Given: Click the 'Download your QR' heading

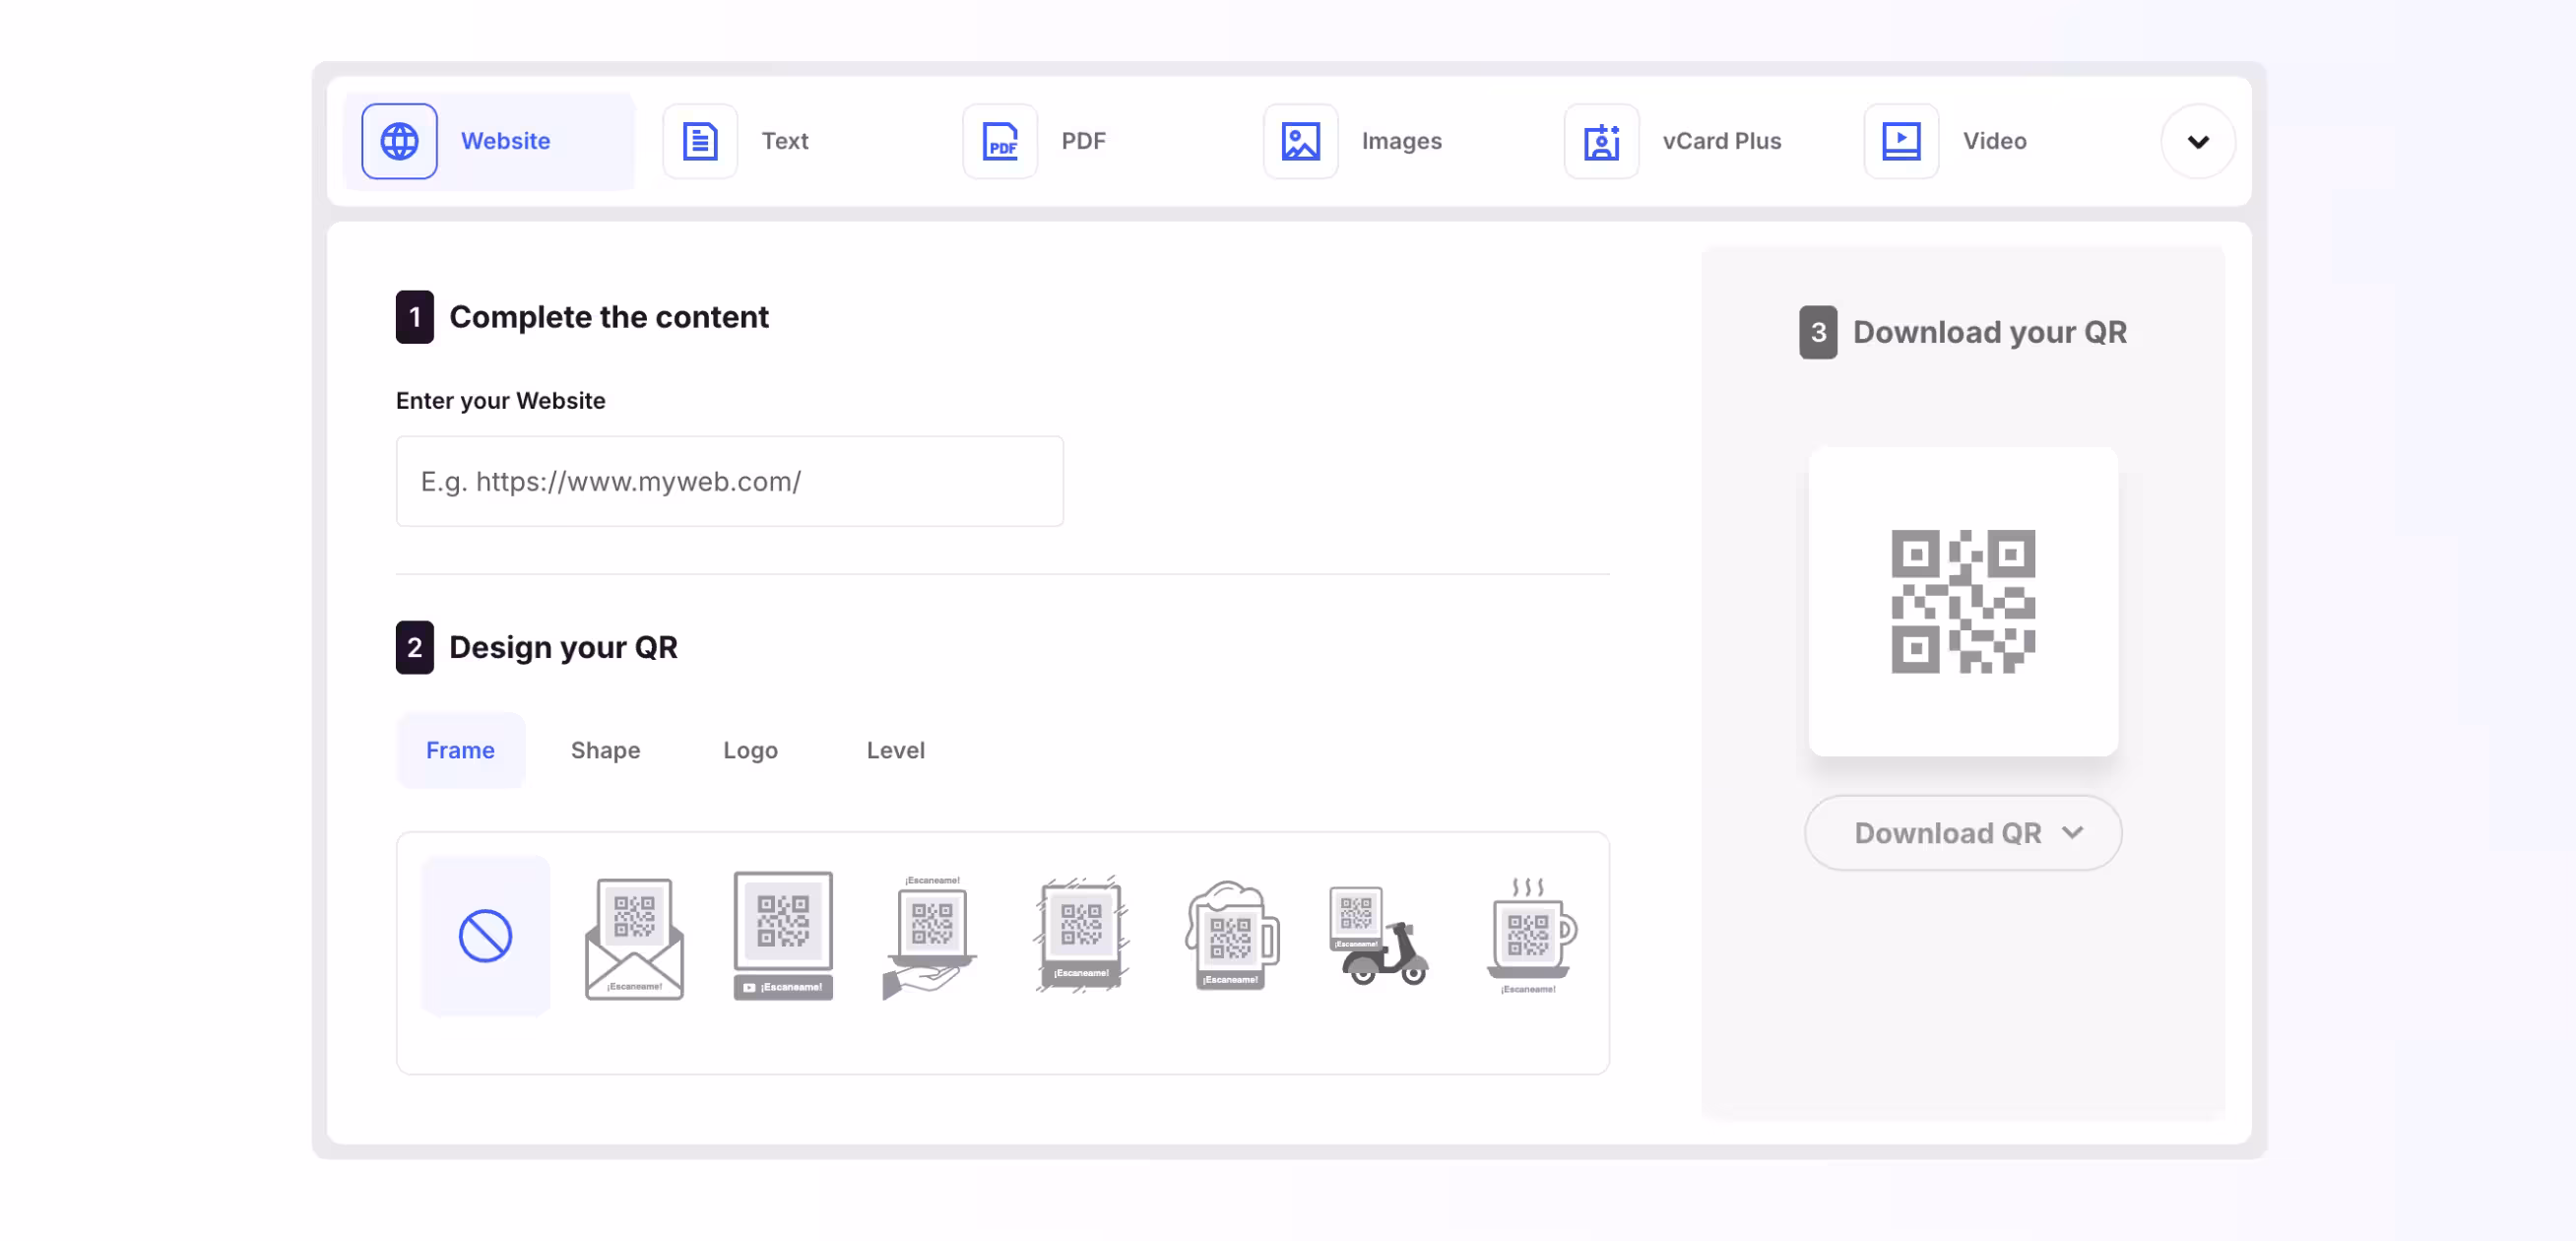Looking at the screenshot, I should point(1990,332).
